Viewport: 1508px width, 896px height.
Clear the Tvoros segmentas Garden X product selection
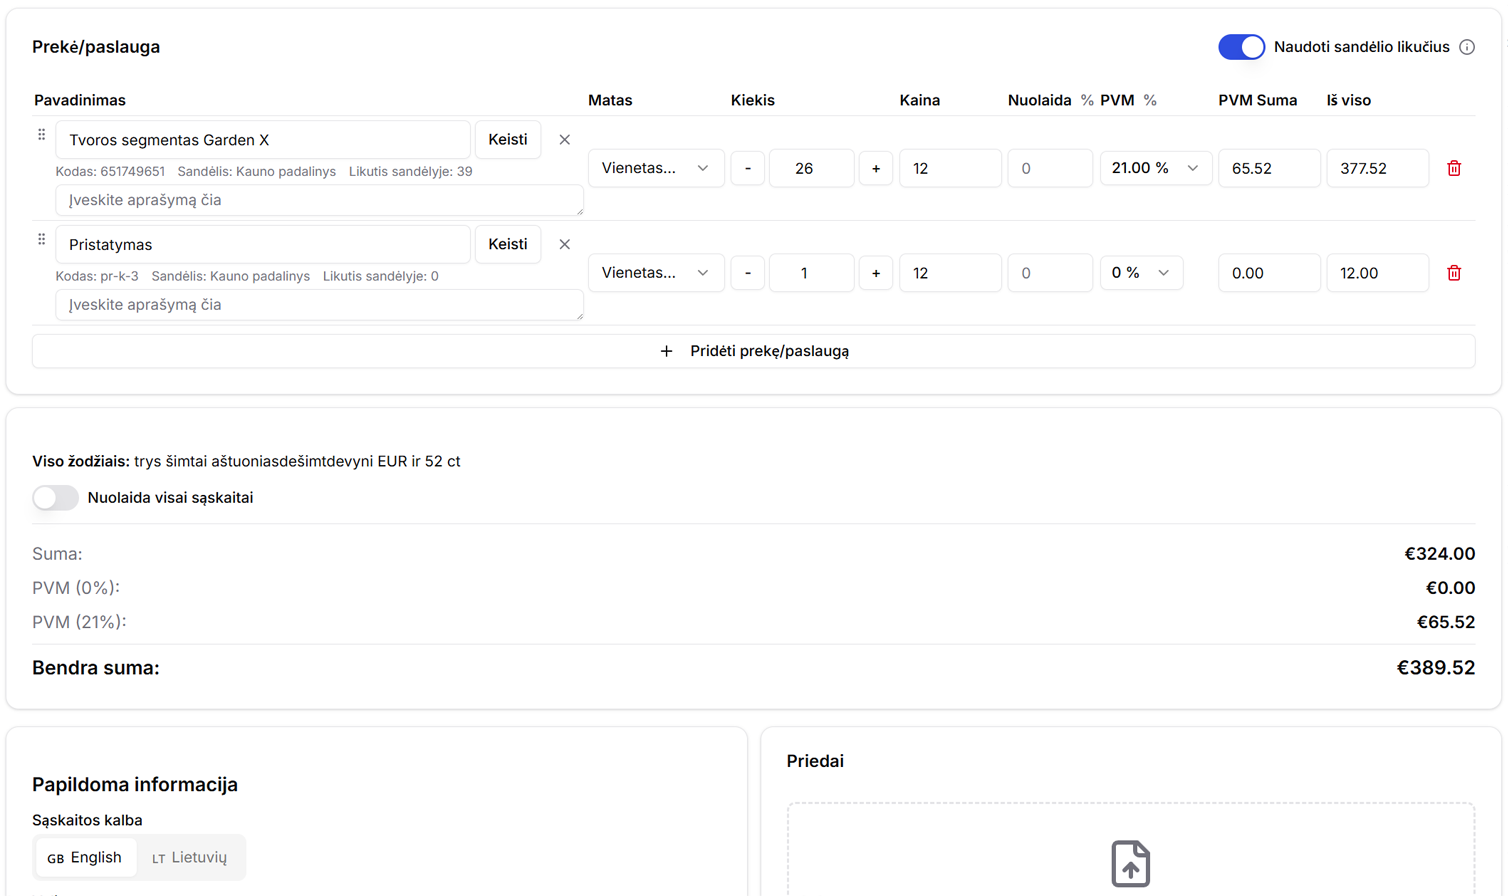coord(564,140)
